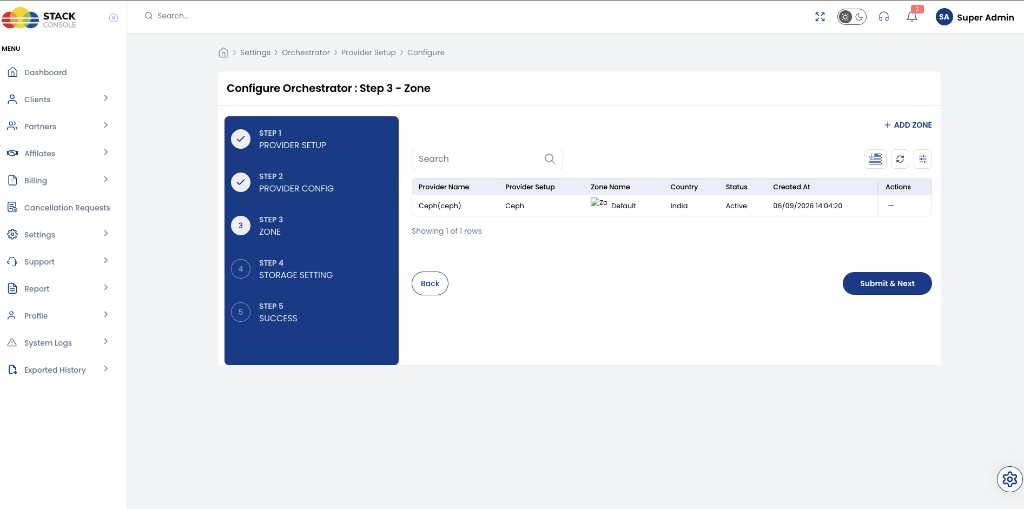The width and height of the screenshot is (1024, 509).
Task: Click Submit & Next button
Action: pos(887,284)
